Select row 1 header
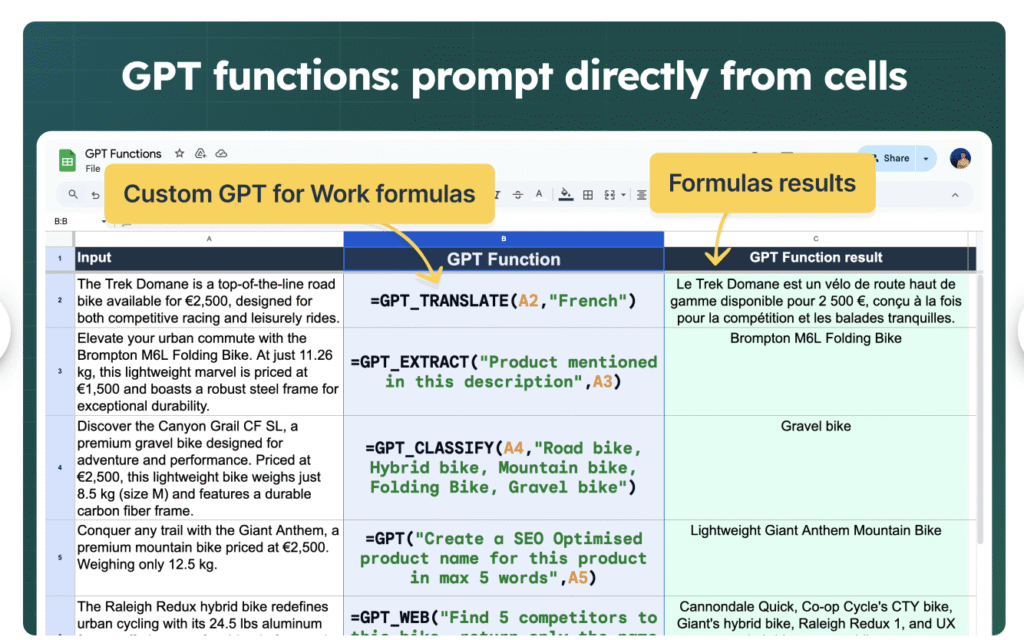This screenshot has height=640, width=1024. (59, 259)
